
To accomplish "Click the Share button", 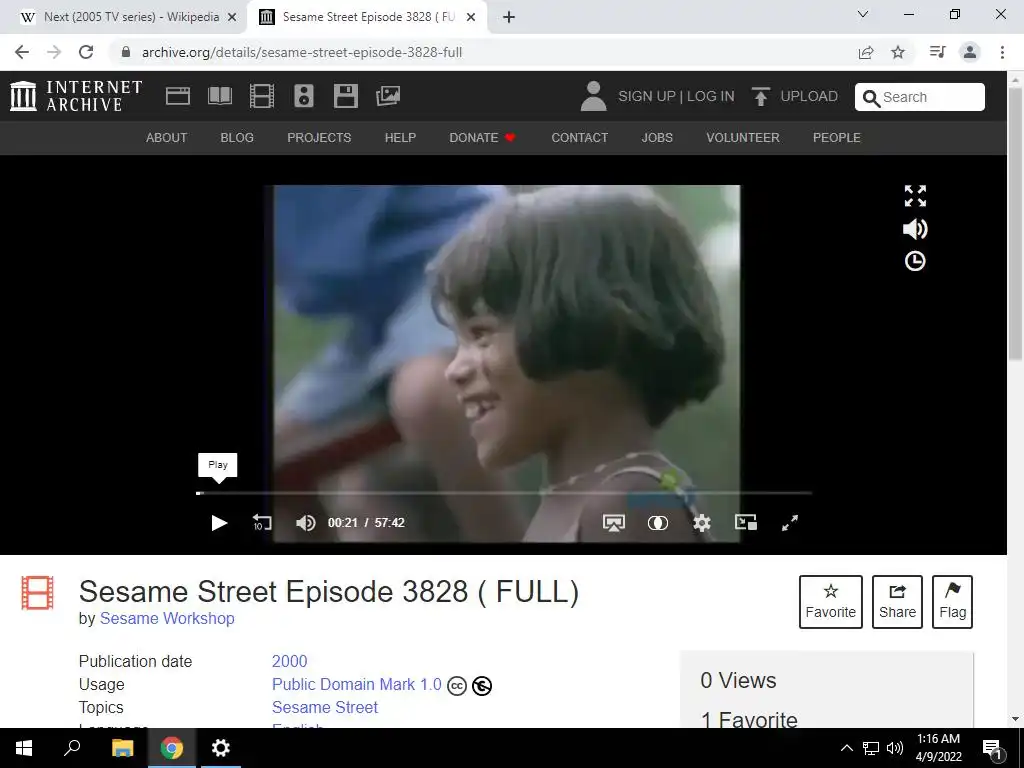I will [x=897, y=602].
